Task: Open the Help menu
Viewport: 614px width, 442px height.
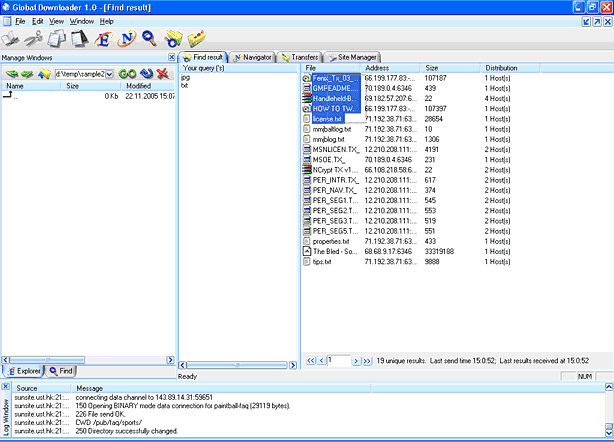Action: point(107,22)
